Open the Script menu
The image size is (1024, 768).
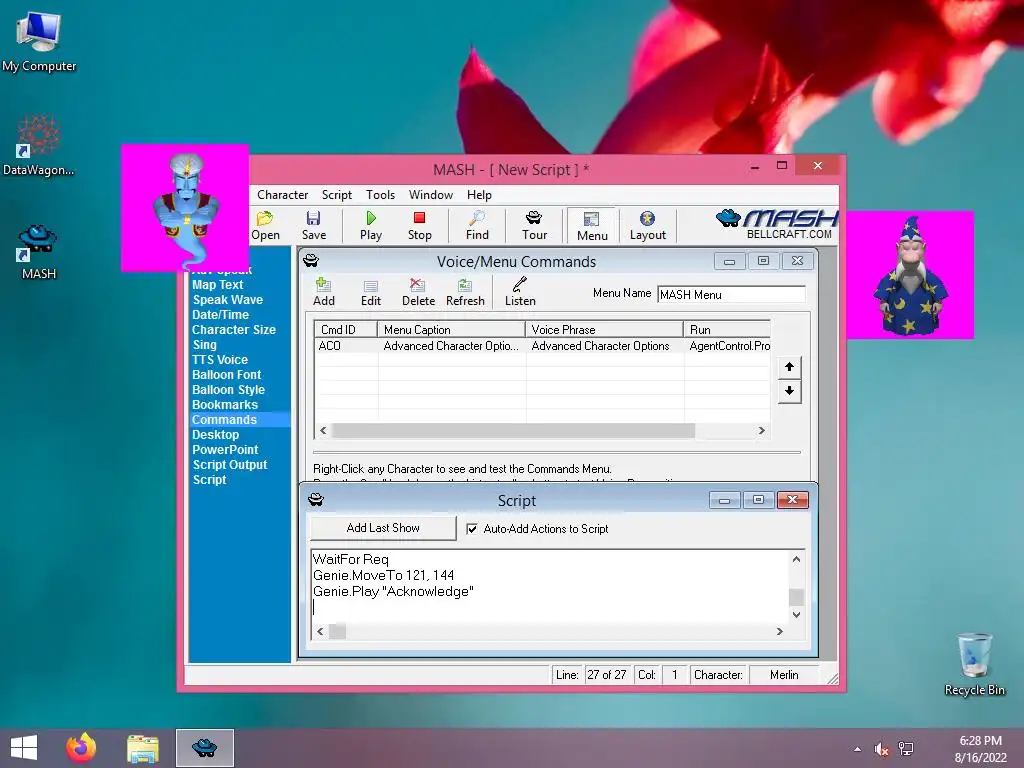[336, 195]
